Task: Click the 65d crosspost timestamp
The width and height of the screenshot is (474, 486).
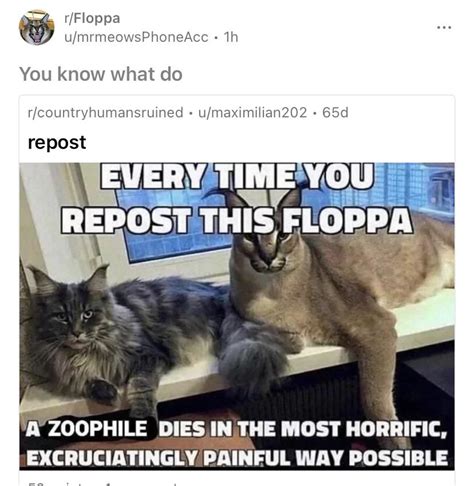Action: coord(335,112)
